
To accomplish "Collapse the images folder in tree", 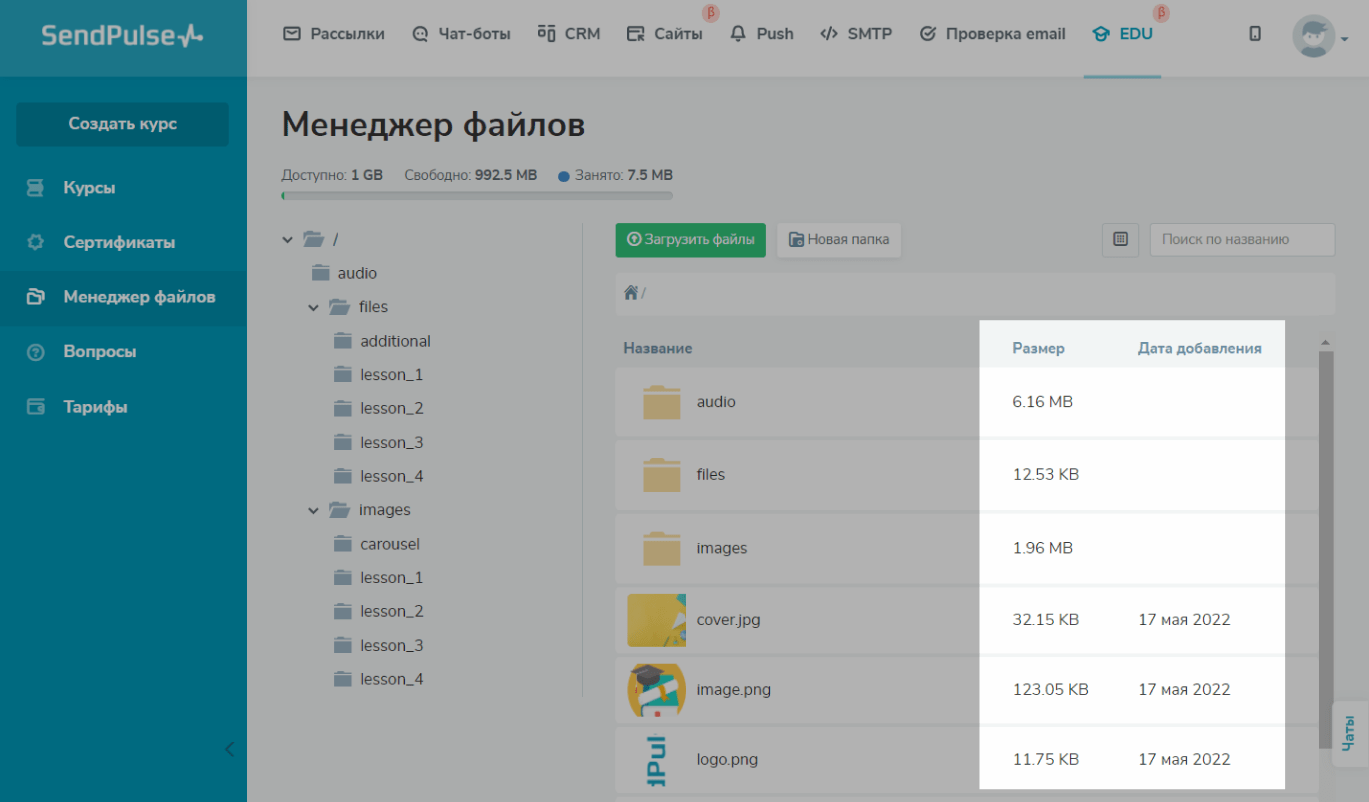I will pyautogui.click(x=314, y=511).
